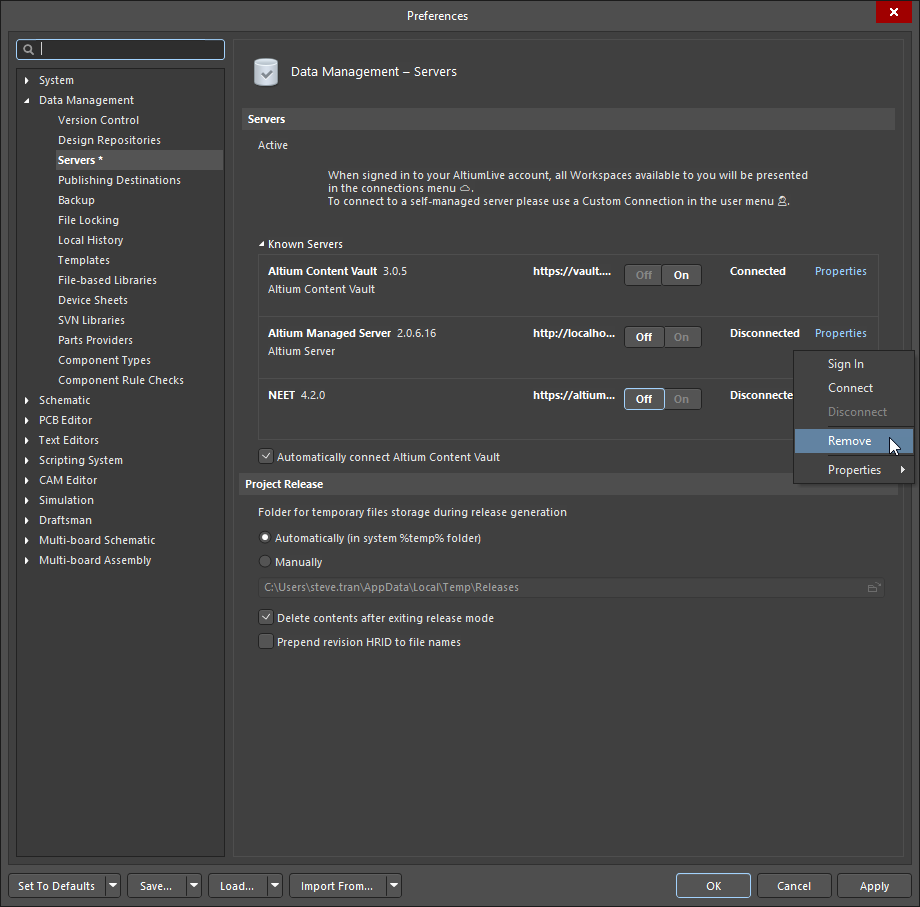Open the Load dropdown arrow

pyautogui.click(x=275, y=885)
